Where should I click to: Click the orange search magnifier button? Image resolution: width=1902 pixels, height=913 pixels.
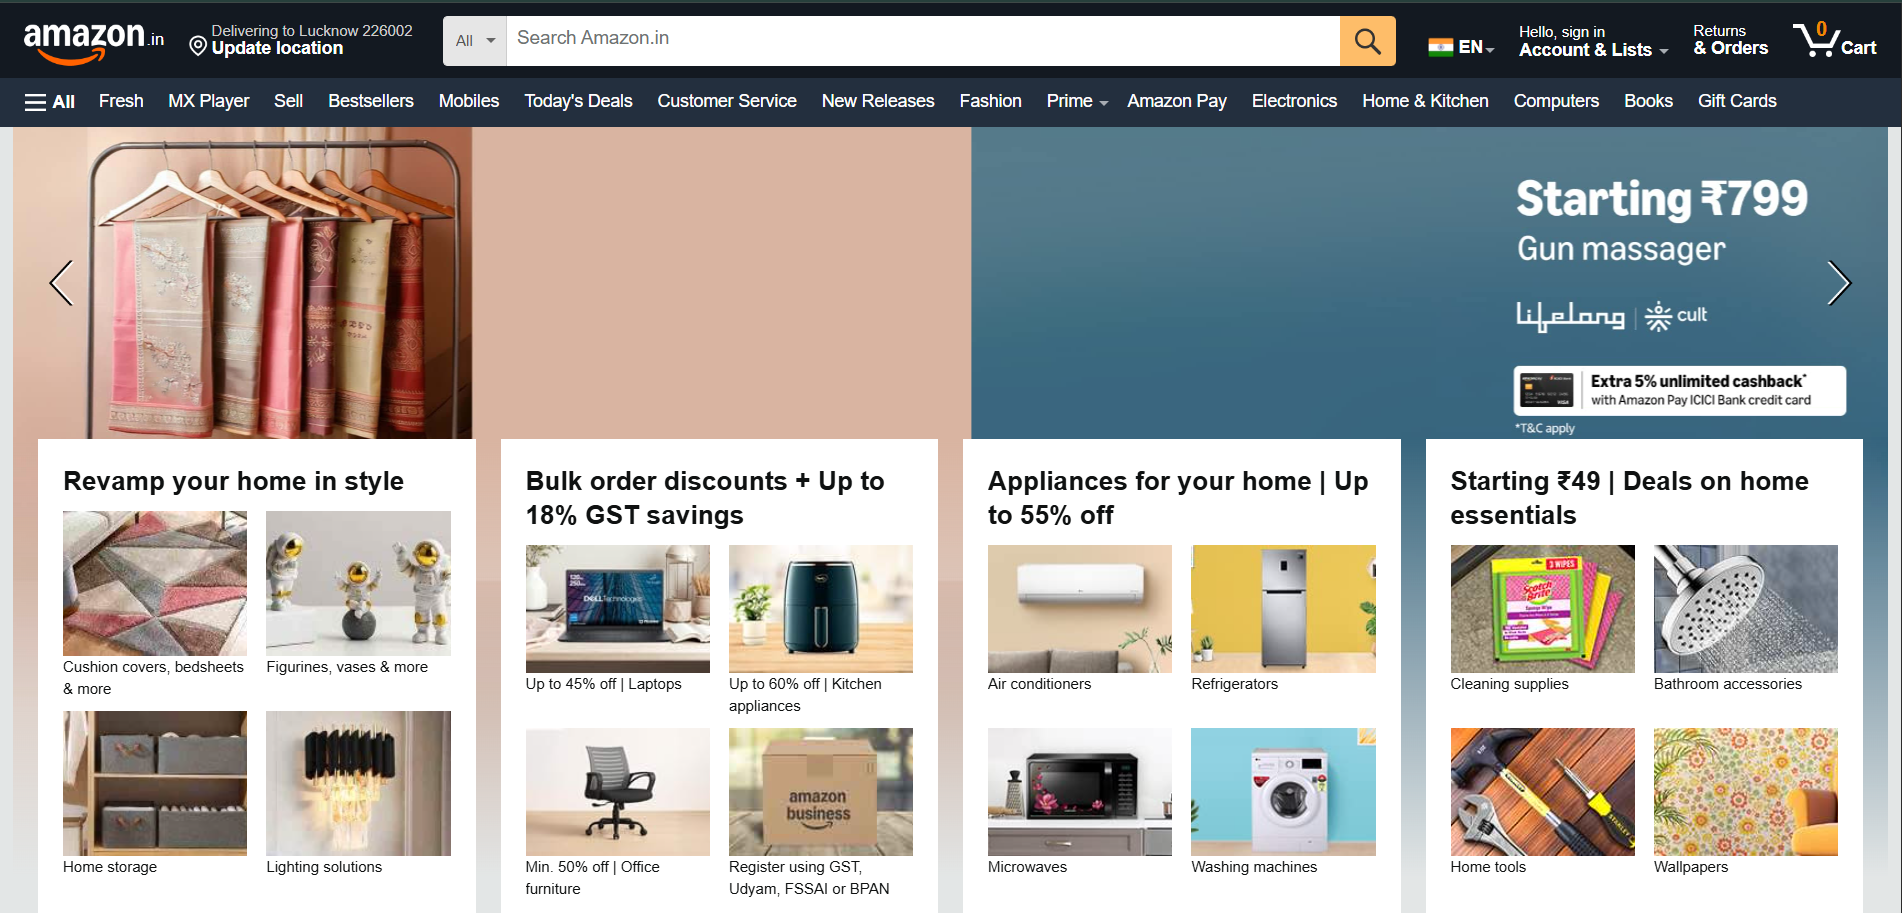click(1367, 41)
